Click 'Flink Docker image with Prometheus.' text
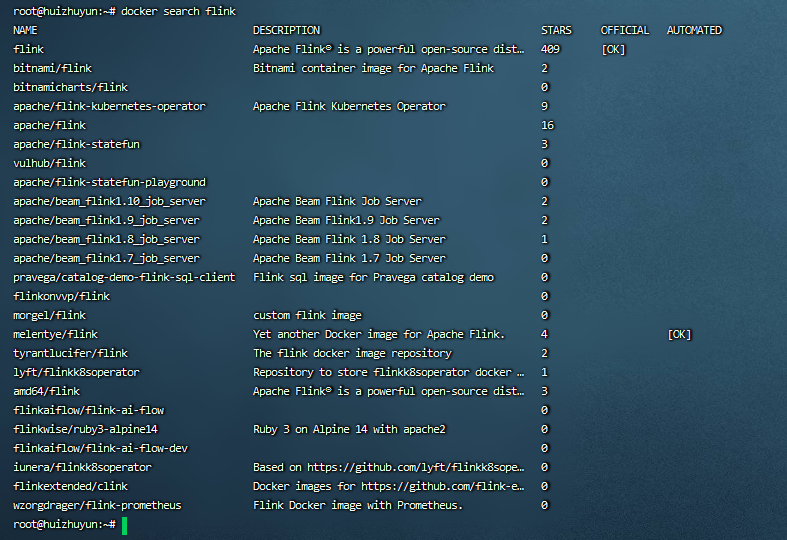787x540 pixels. tap(358, 505)
